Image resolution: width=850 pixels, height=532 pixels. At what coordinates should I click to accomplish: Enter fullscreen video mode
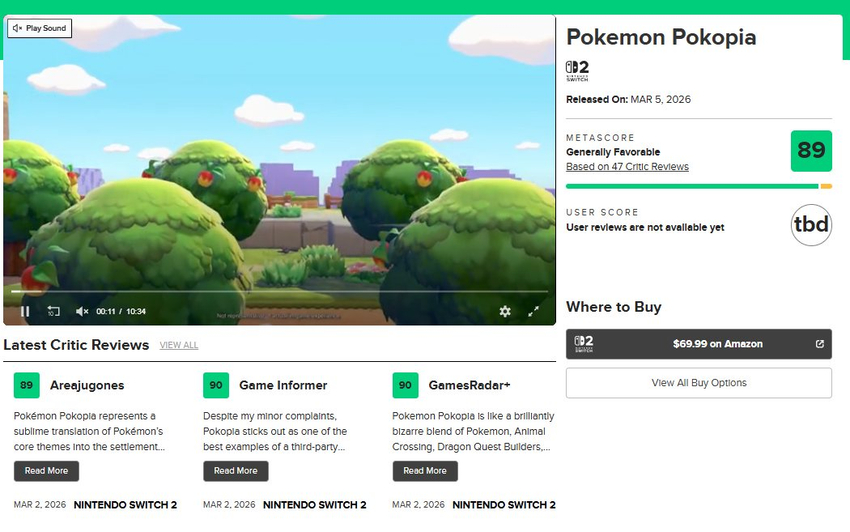534,311
